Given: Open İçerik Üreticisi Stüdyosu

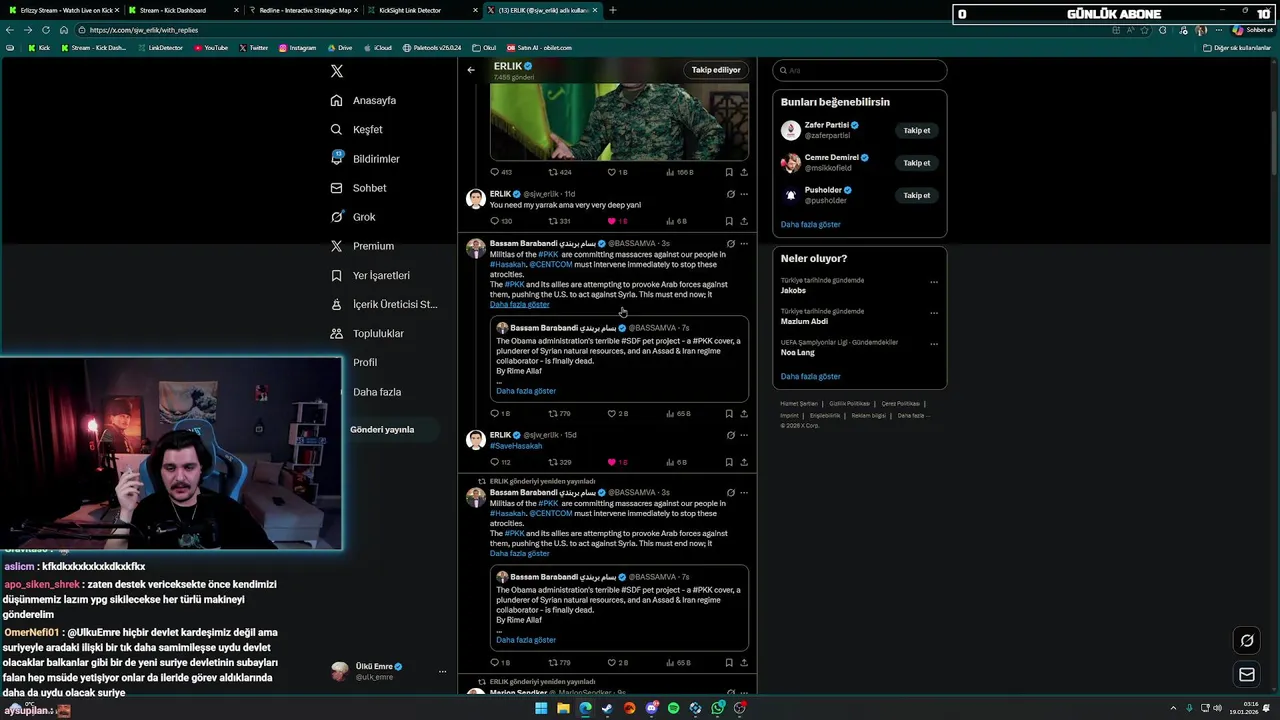Looking at the screenshot, I should 384,304.
